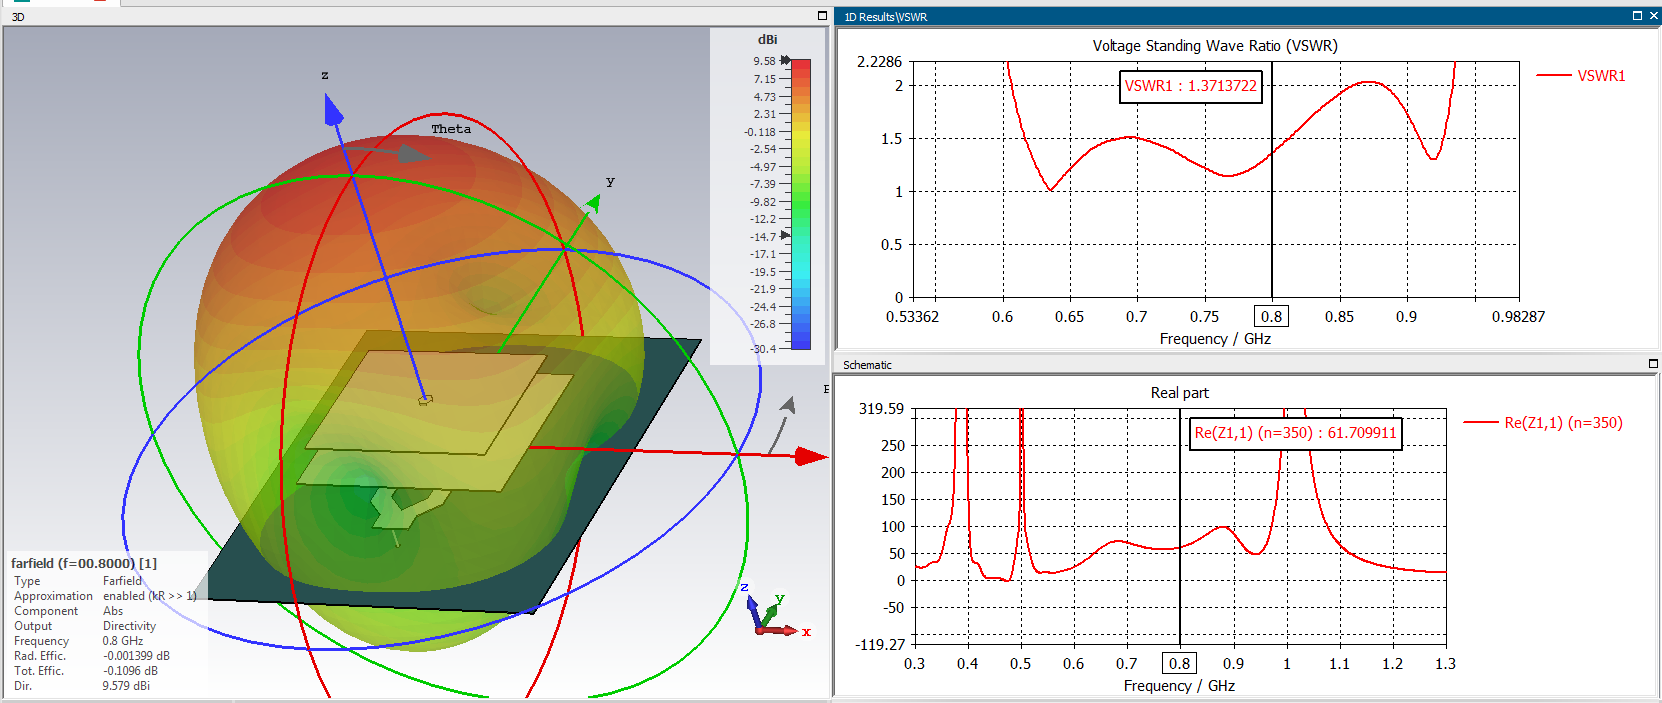Maximize the Schematic window
The width and height of the screenshot is (1662, 703).
coord(1653,364)
